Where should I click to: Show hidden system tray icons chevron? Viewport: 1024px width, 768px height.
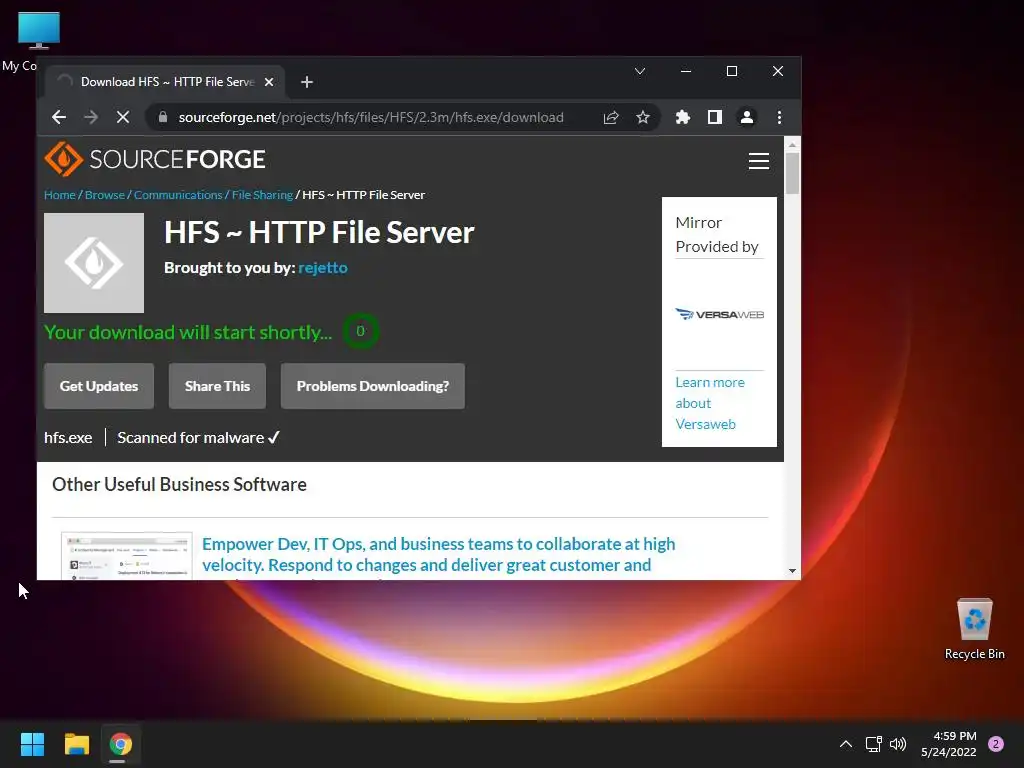(846, 744)
